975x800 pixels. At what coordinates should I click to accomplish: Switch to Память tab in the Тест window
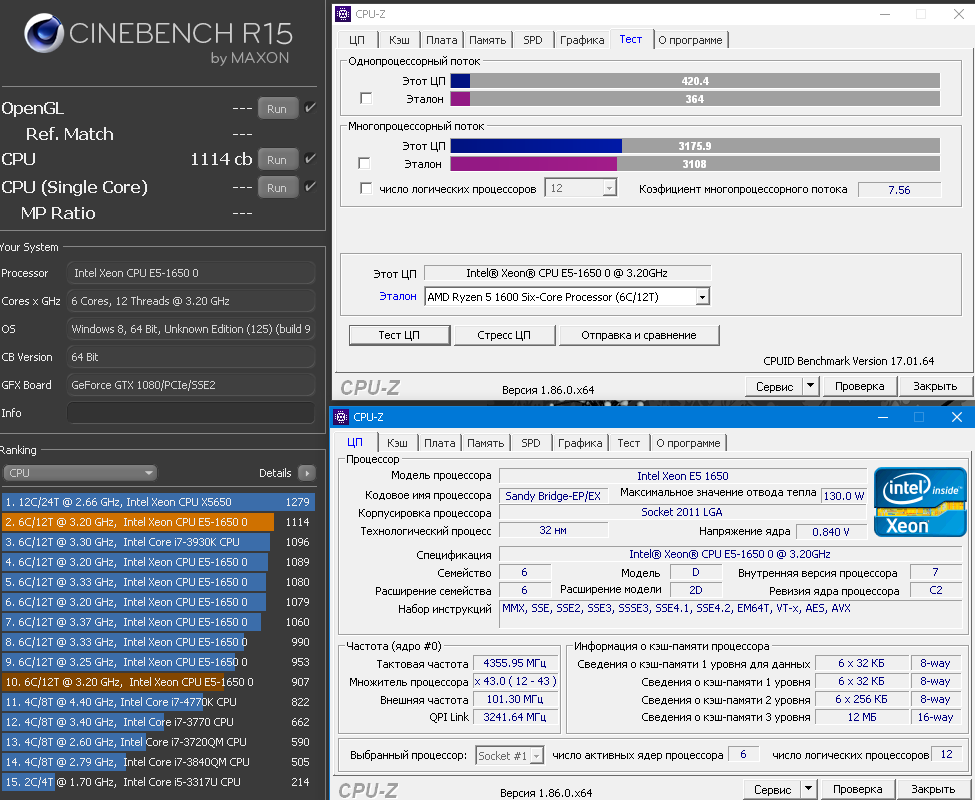pyautogui.click(x=487, y=40)
